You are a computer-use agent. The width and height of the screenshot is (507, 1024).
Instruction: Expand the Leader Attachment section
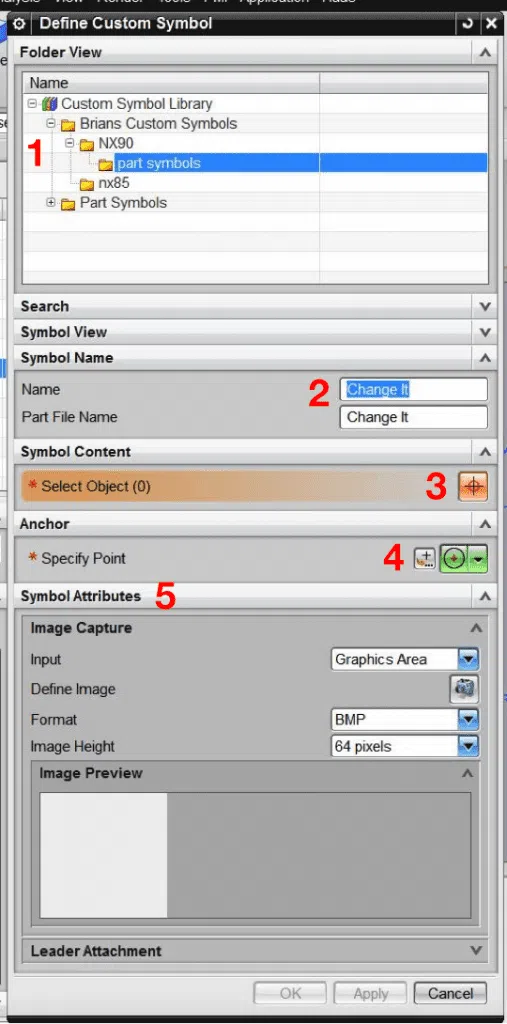476,951
